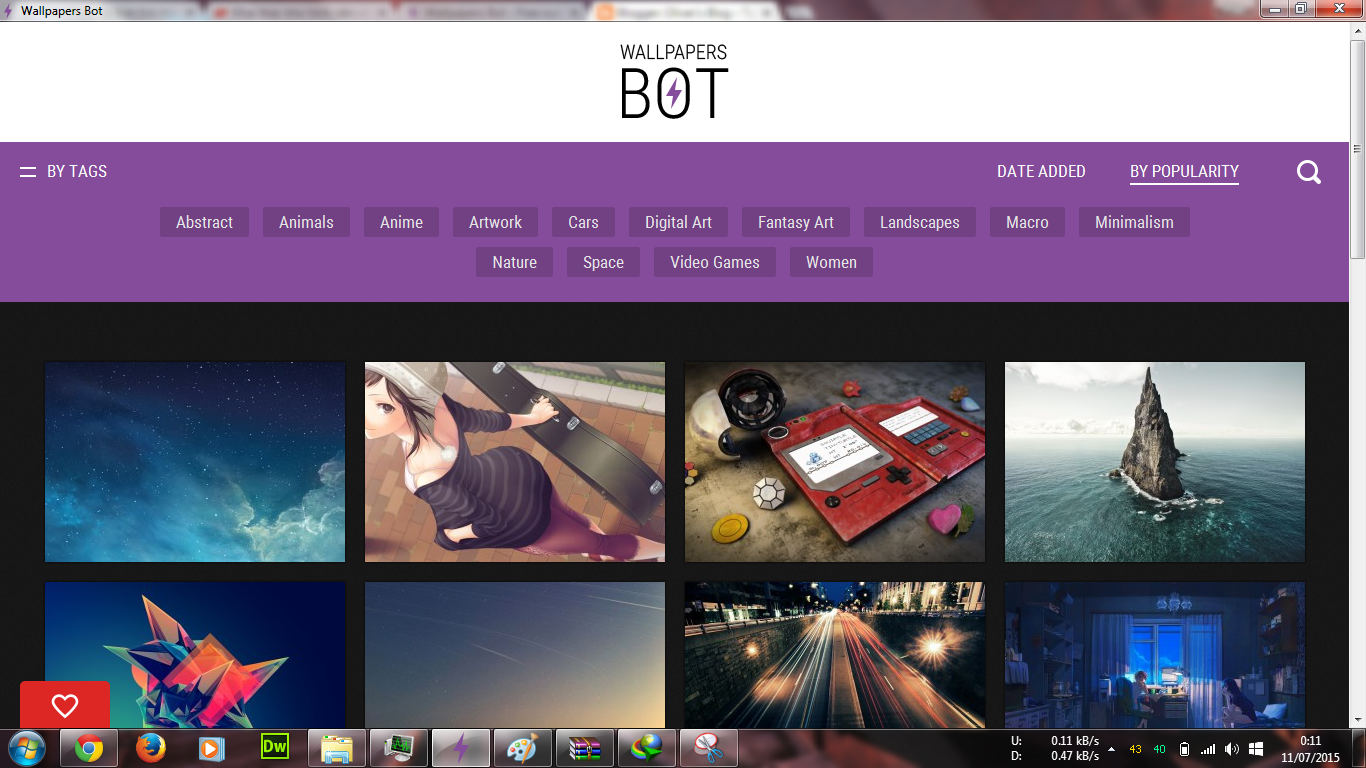Select the Video Games category
The height and width of the screenshot is (768, 1366).
point(714,261)
